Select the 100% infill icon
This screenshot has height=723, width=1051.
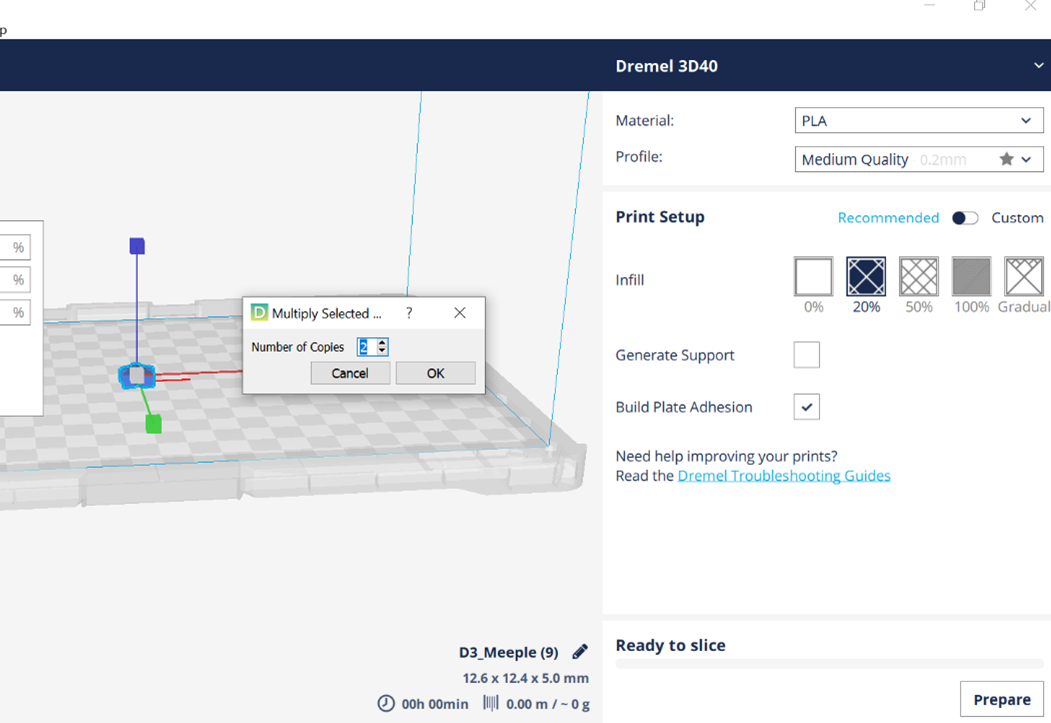971,276
